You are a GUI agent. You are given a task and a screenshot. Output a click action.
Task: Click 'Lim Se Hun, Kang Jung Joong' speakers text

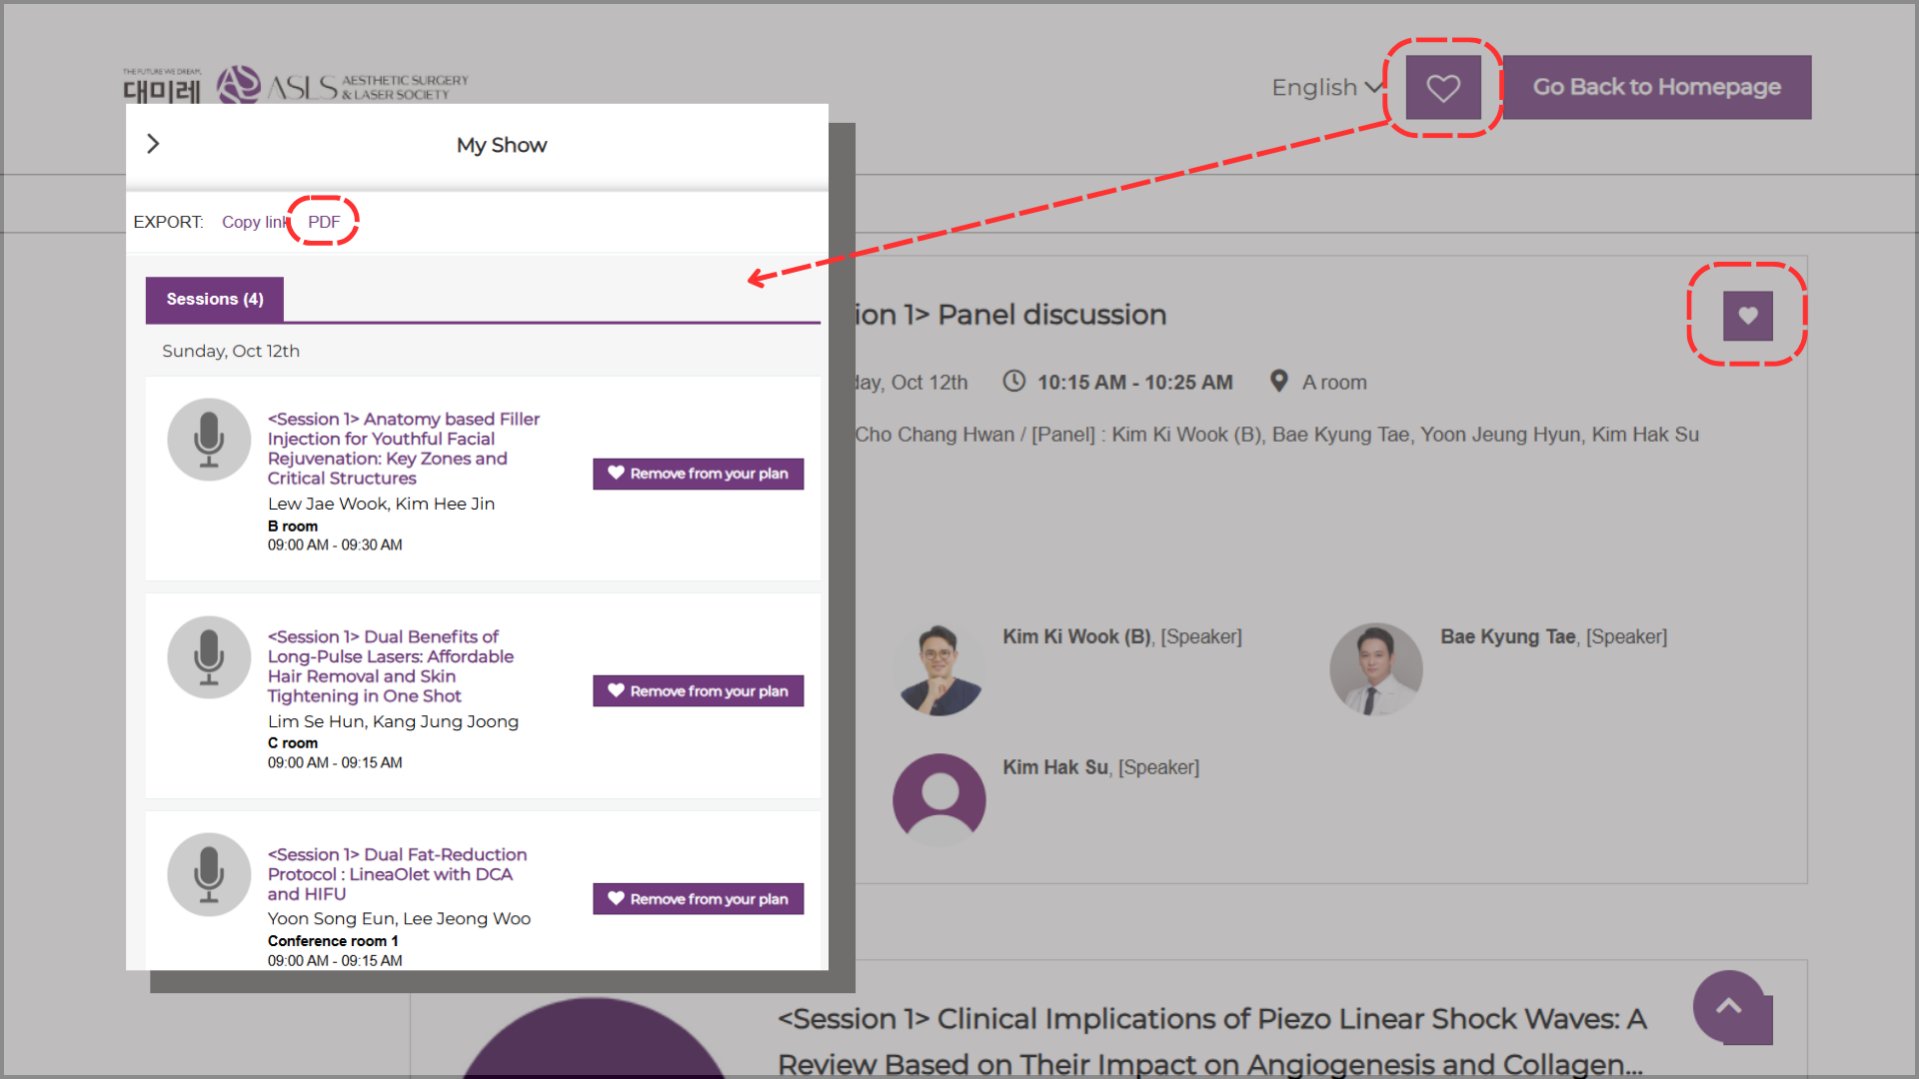coord(393,722)
